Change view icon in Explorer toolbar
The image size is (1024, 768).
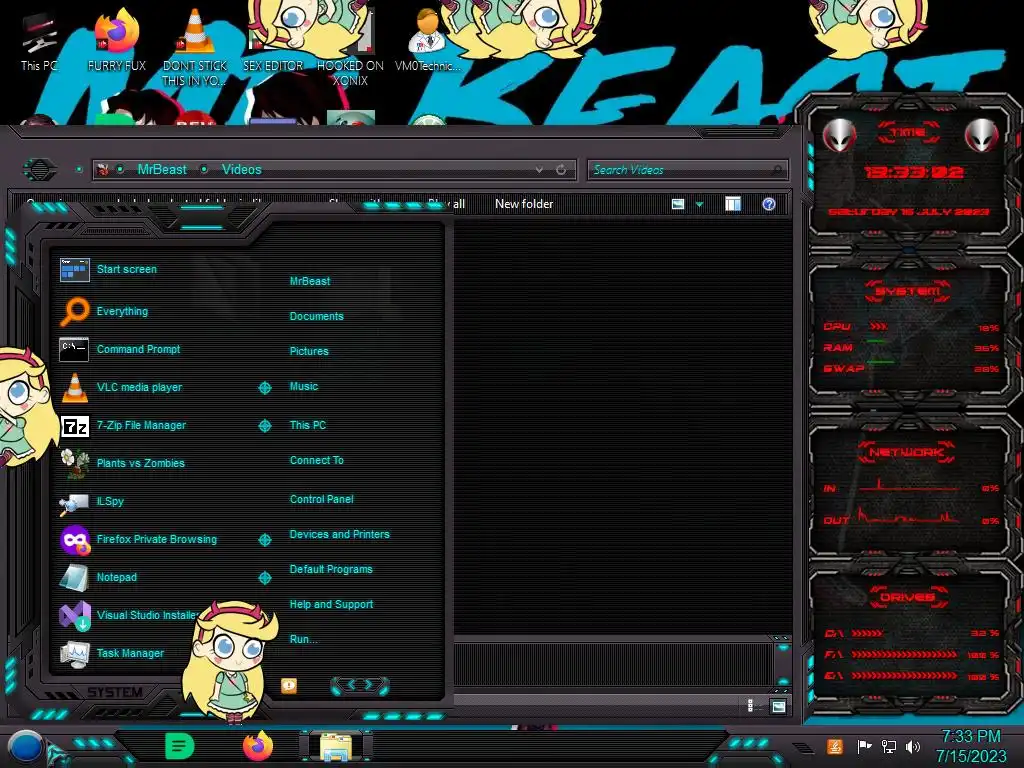(x=678, y=204)
